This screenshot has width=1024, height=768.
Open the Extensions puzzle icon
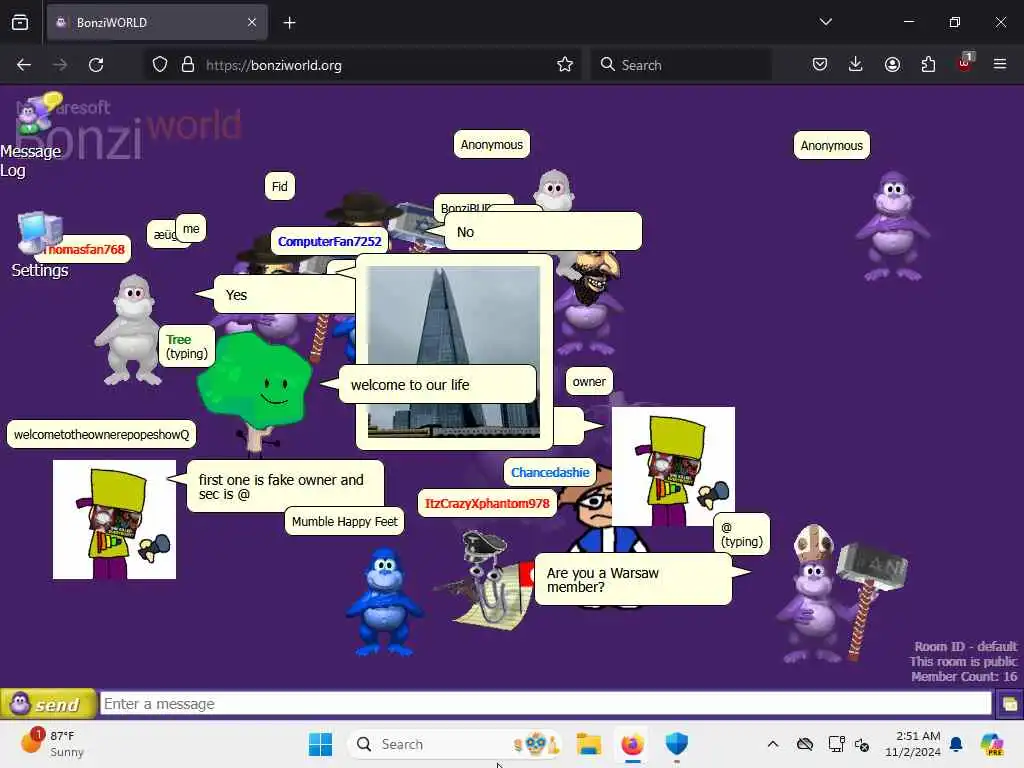click(x=928, y=65)
